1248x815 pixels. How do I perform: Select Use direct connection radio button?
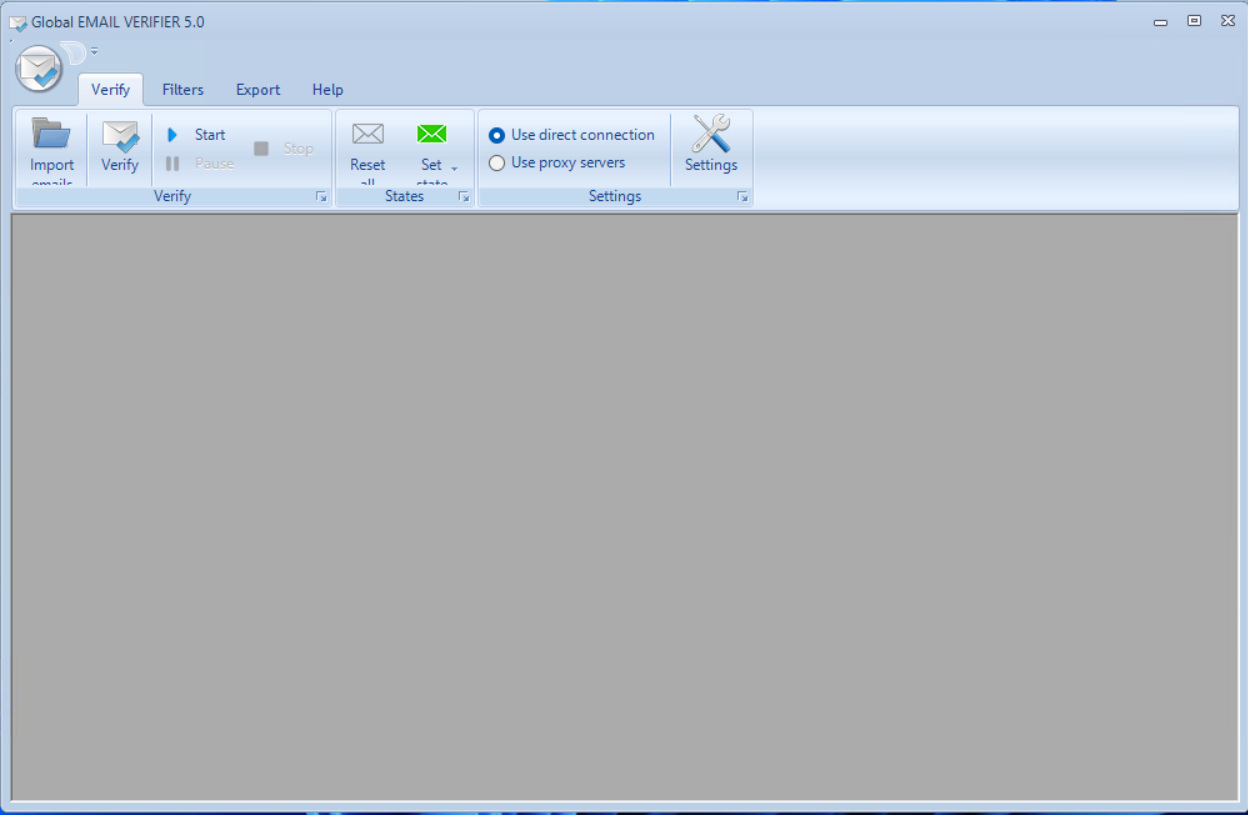coord(497,135)
